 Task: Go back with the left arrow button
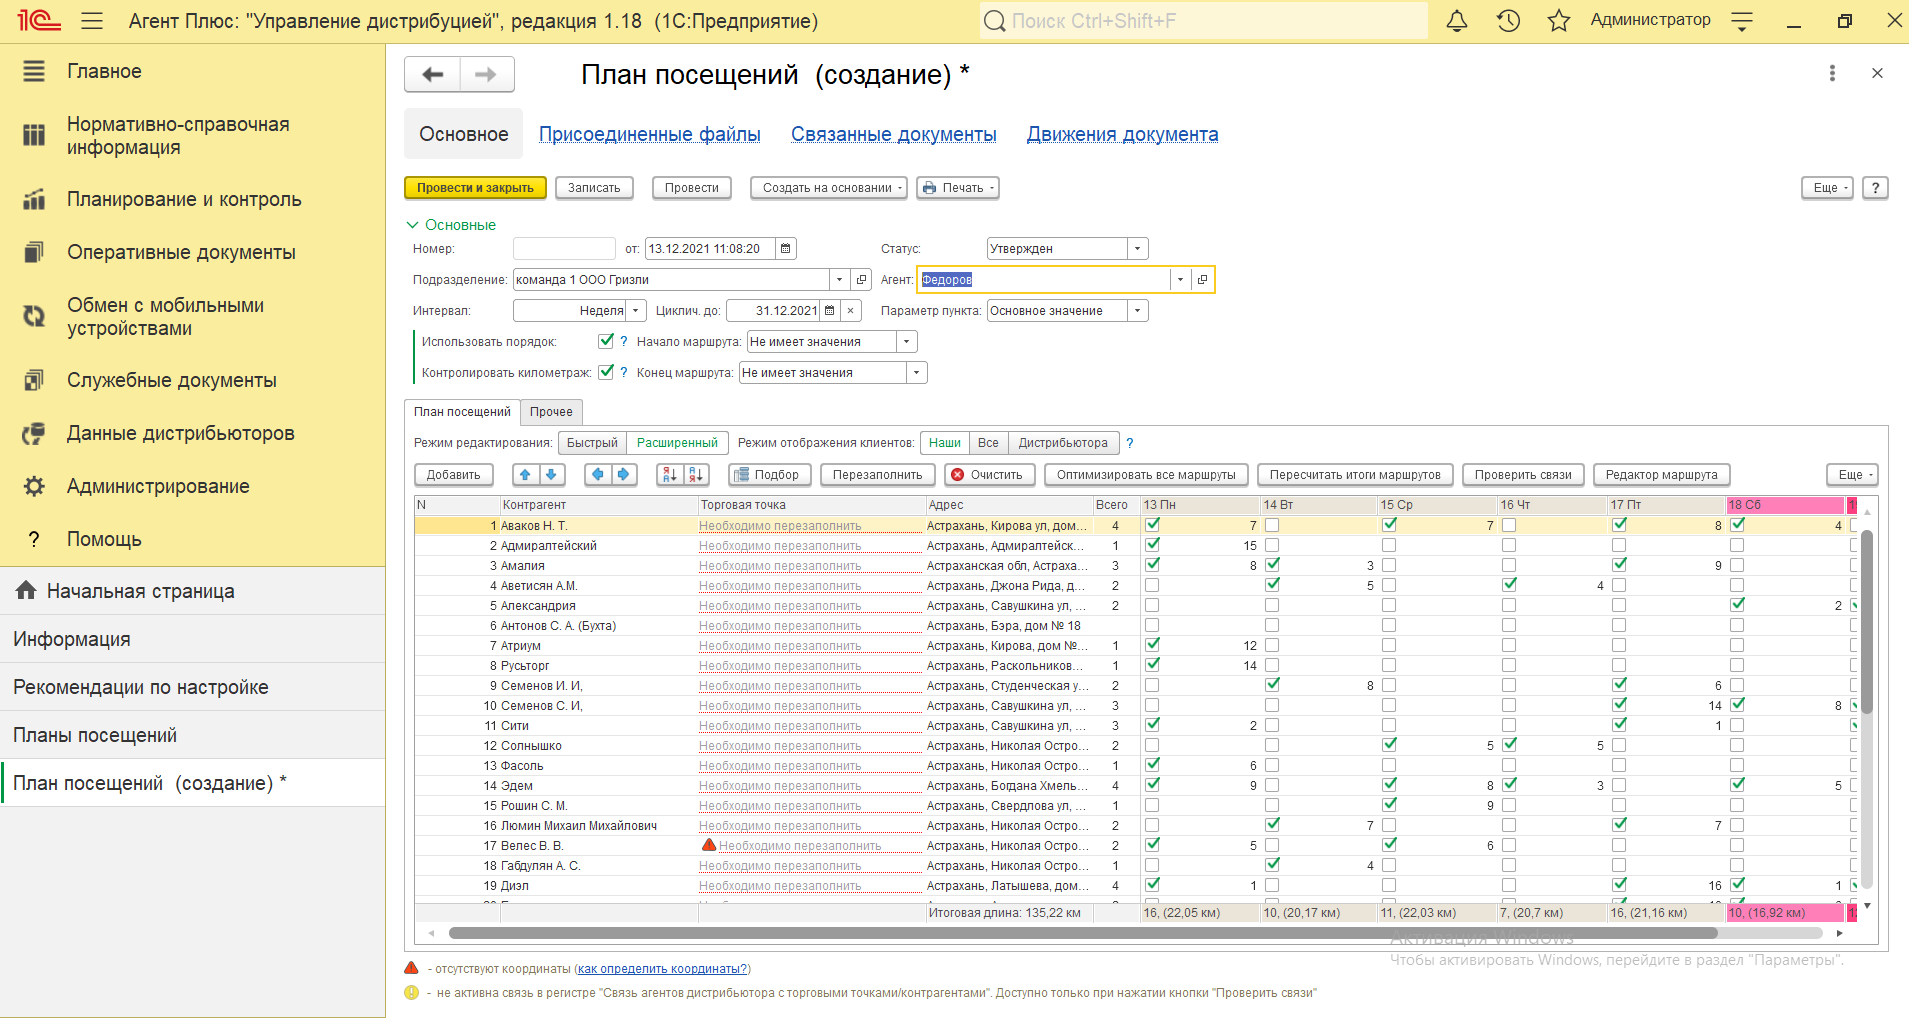(433, 74)
